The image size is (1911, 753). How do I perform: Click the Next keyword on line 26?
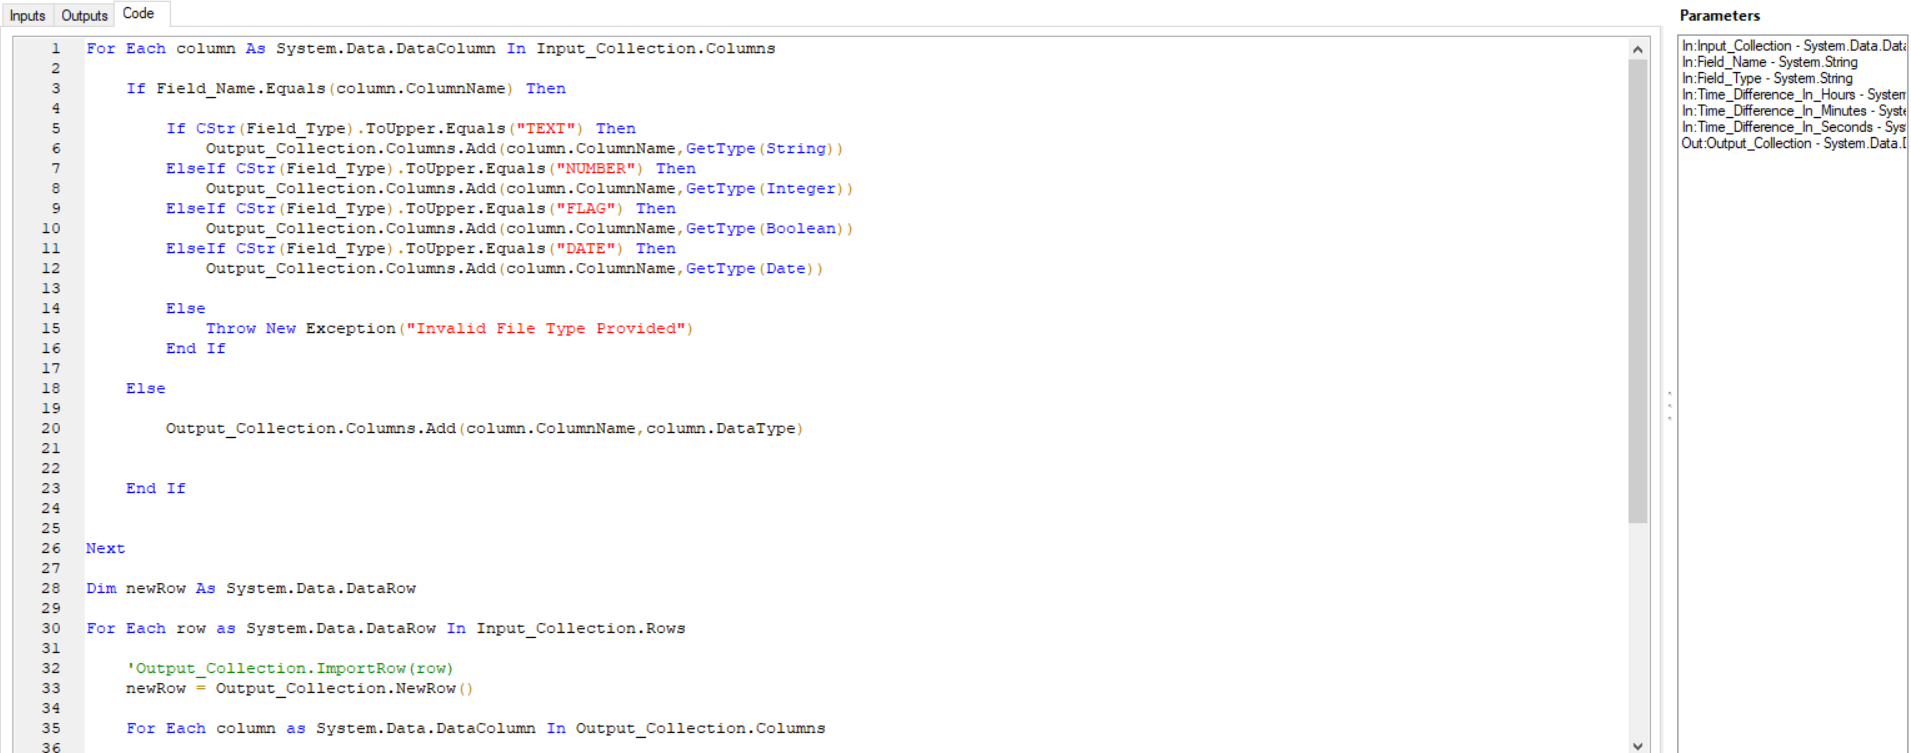coord(105,548)
